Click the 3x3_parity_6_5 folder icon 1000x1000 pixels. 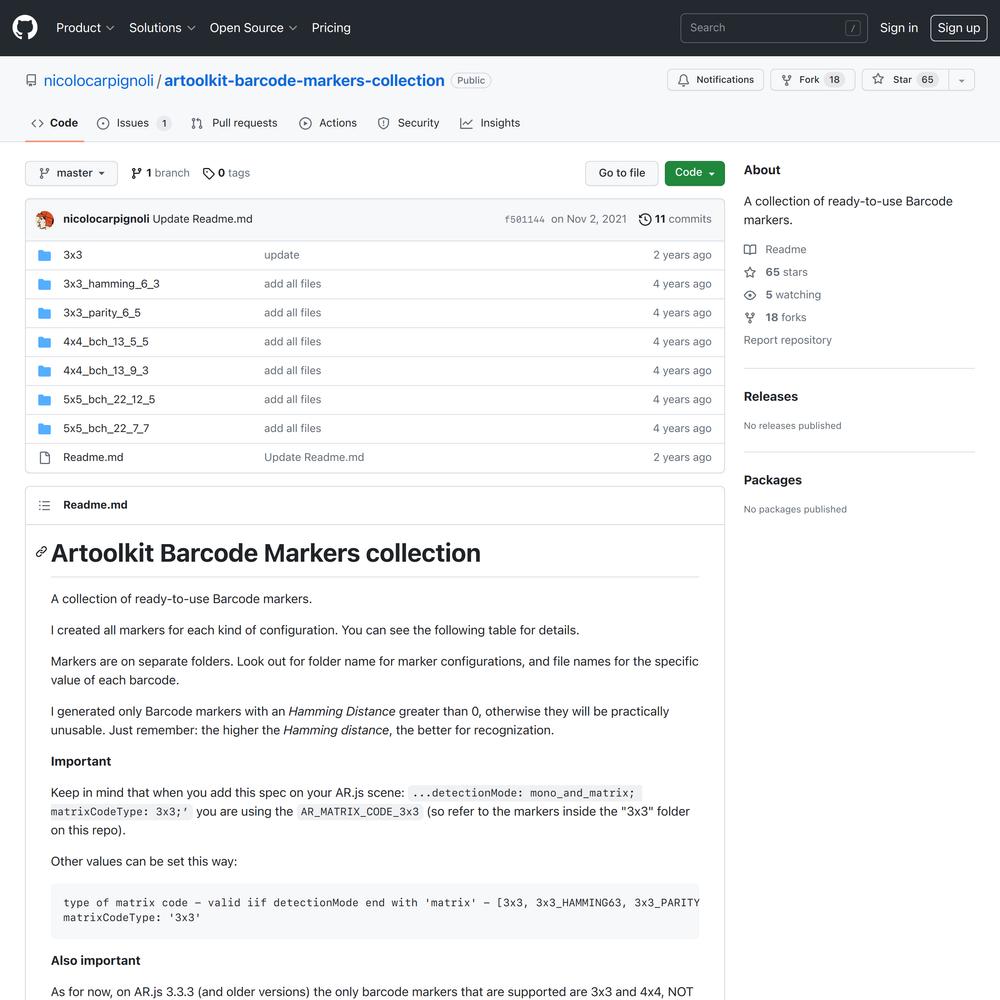click(x=45, y=312)
